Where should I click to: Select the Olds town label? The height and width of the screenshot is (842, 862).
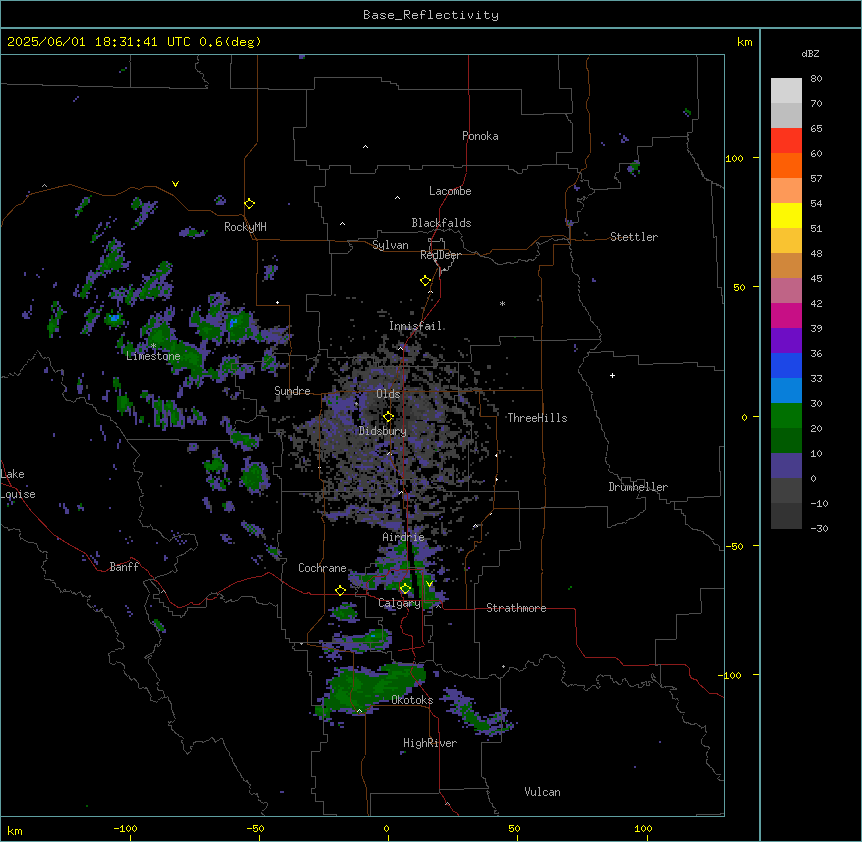tap(388, 394)
